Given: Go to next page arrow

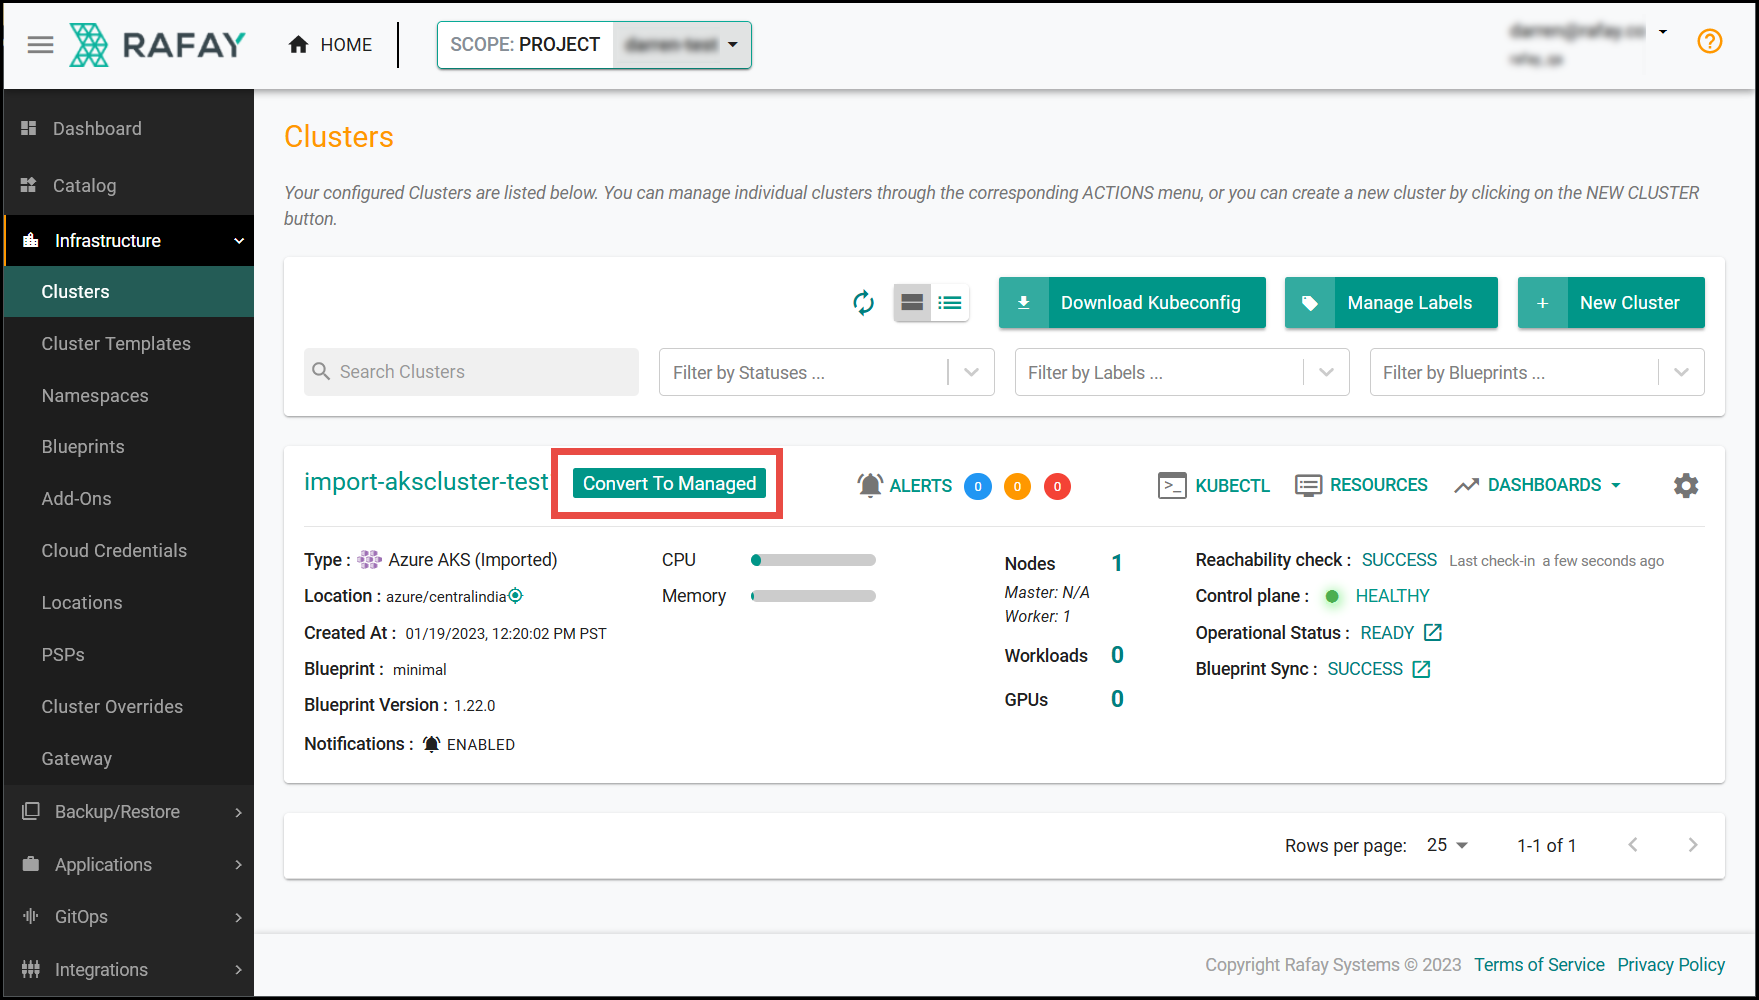Looking at the screenshot, I should (1693, 845).
